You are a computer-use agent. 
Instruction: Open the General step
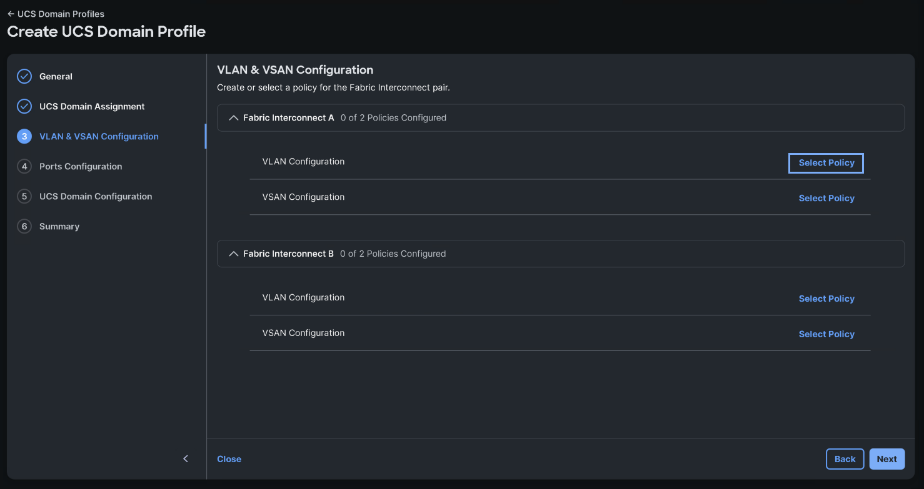coord(56,77)
